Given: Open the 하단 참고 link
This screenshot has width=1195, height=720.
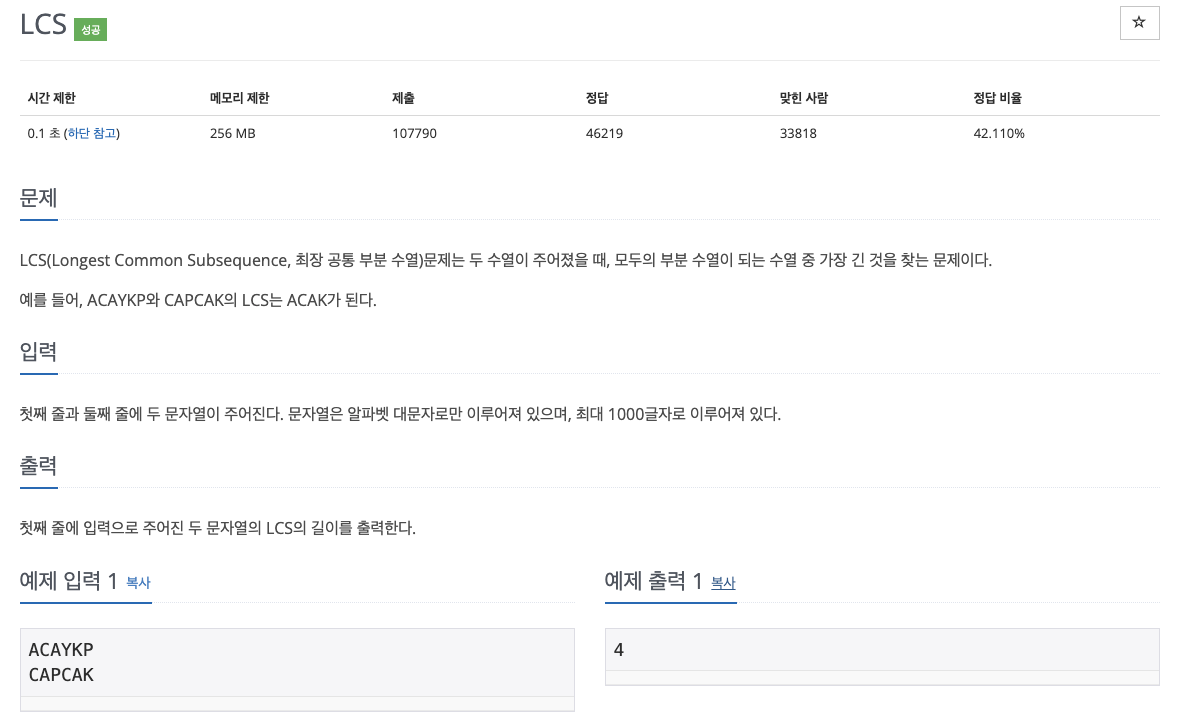Looking at the screenshot, I should tap(92, 133).
